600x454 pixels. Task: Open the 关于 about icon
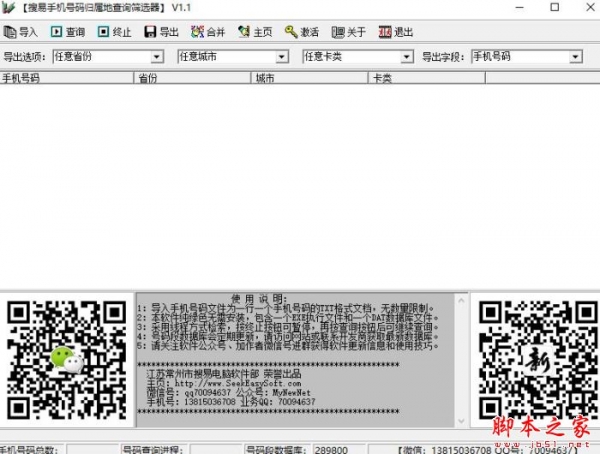[338, 32]
